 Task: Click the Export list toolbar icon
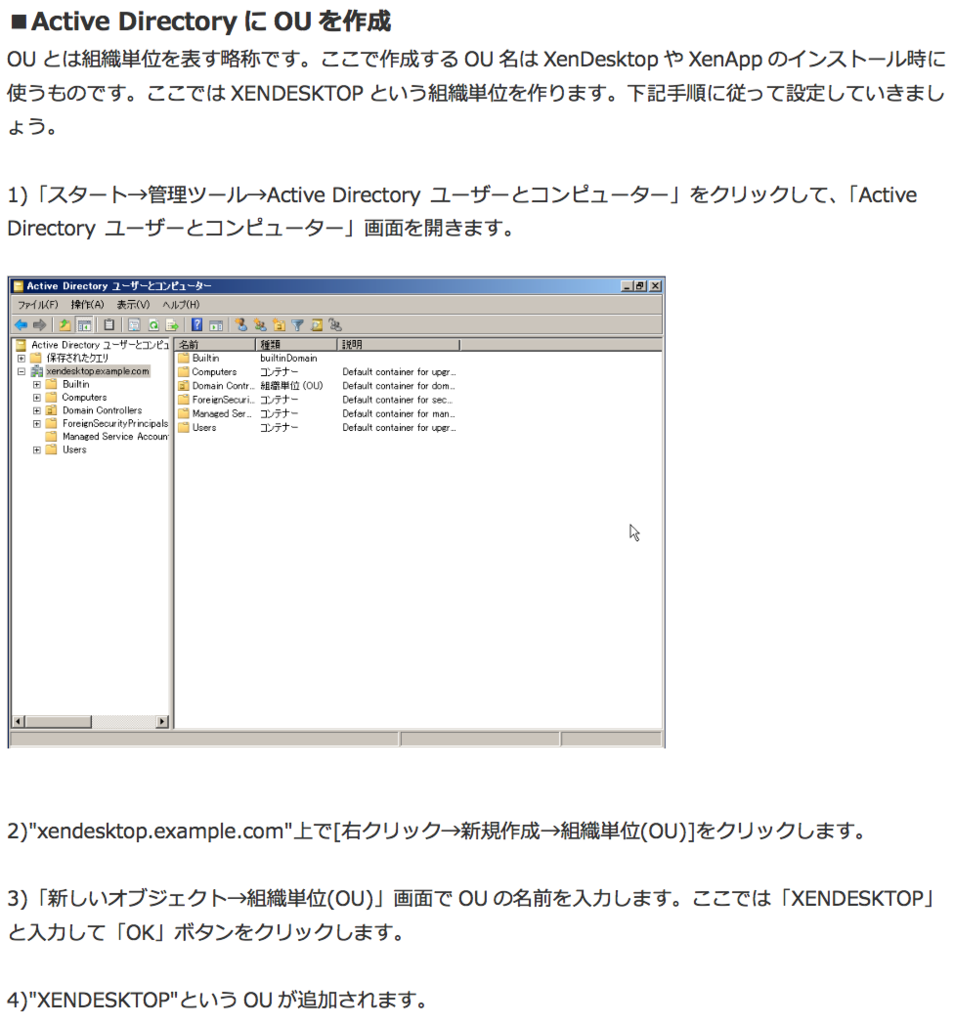coord(172,325)
